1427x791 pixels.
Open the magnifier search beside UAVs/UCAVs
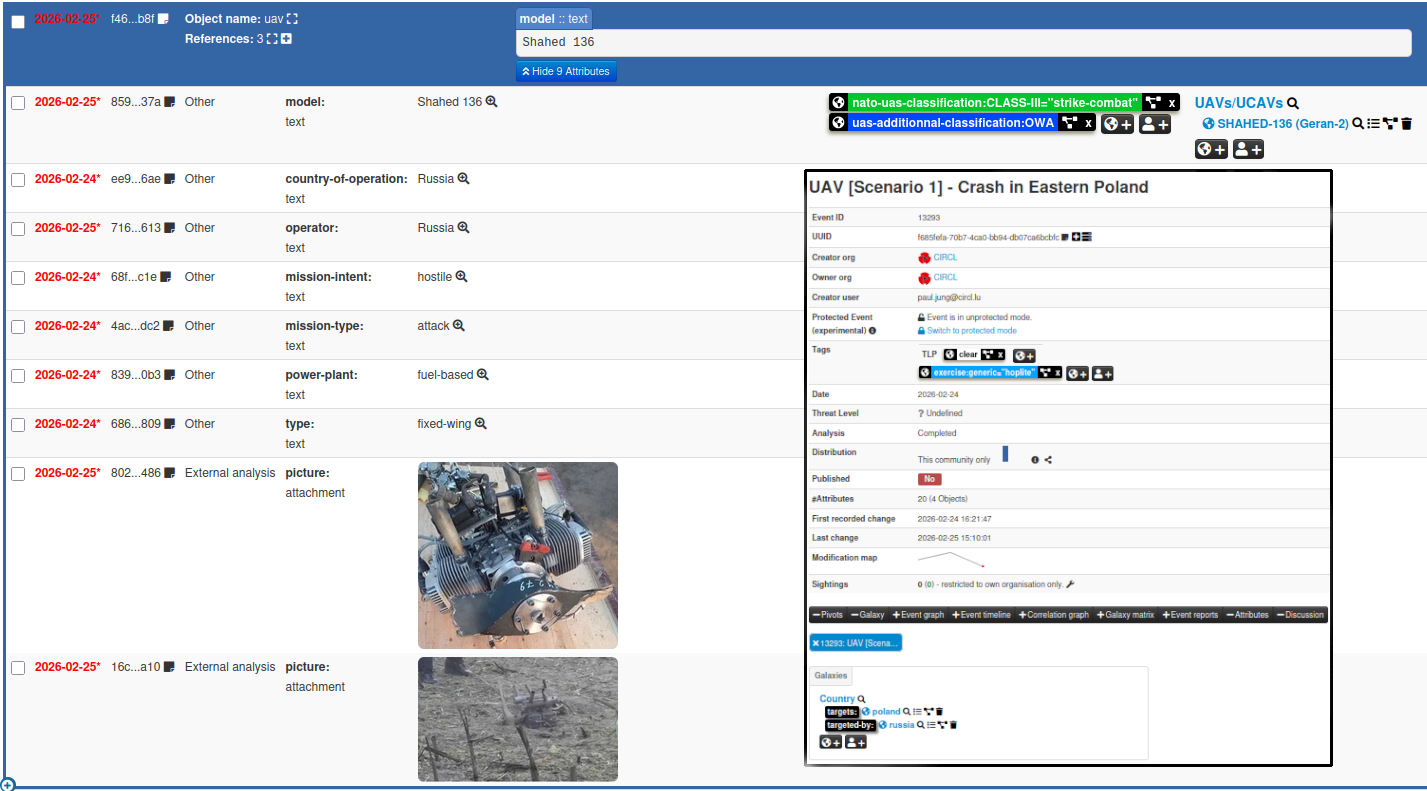[1292, 103]
